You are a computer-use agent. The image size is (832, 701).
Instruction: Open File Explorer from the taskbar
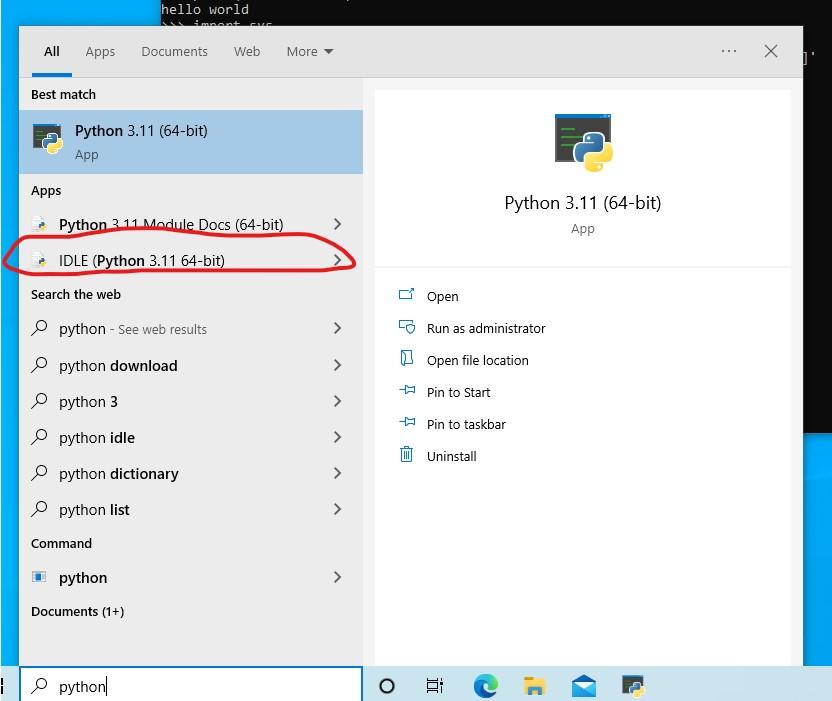tap(535, 686)
